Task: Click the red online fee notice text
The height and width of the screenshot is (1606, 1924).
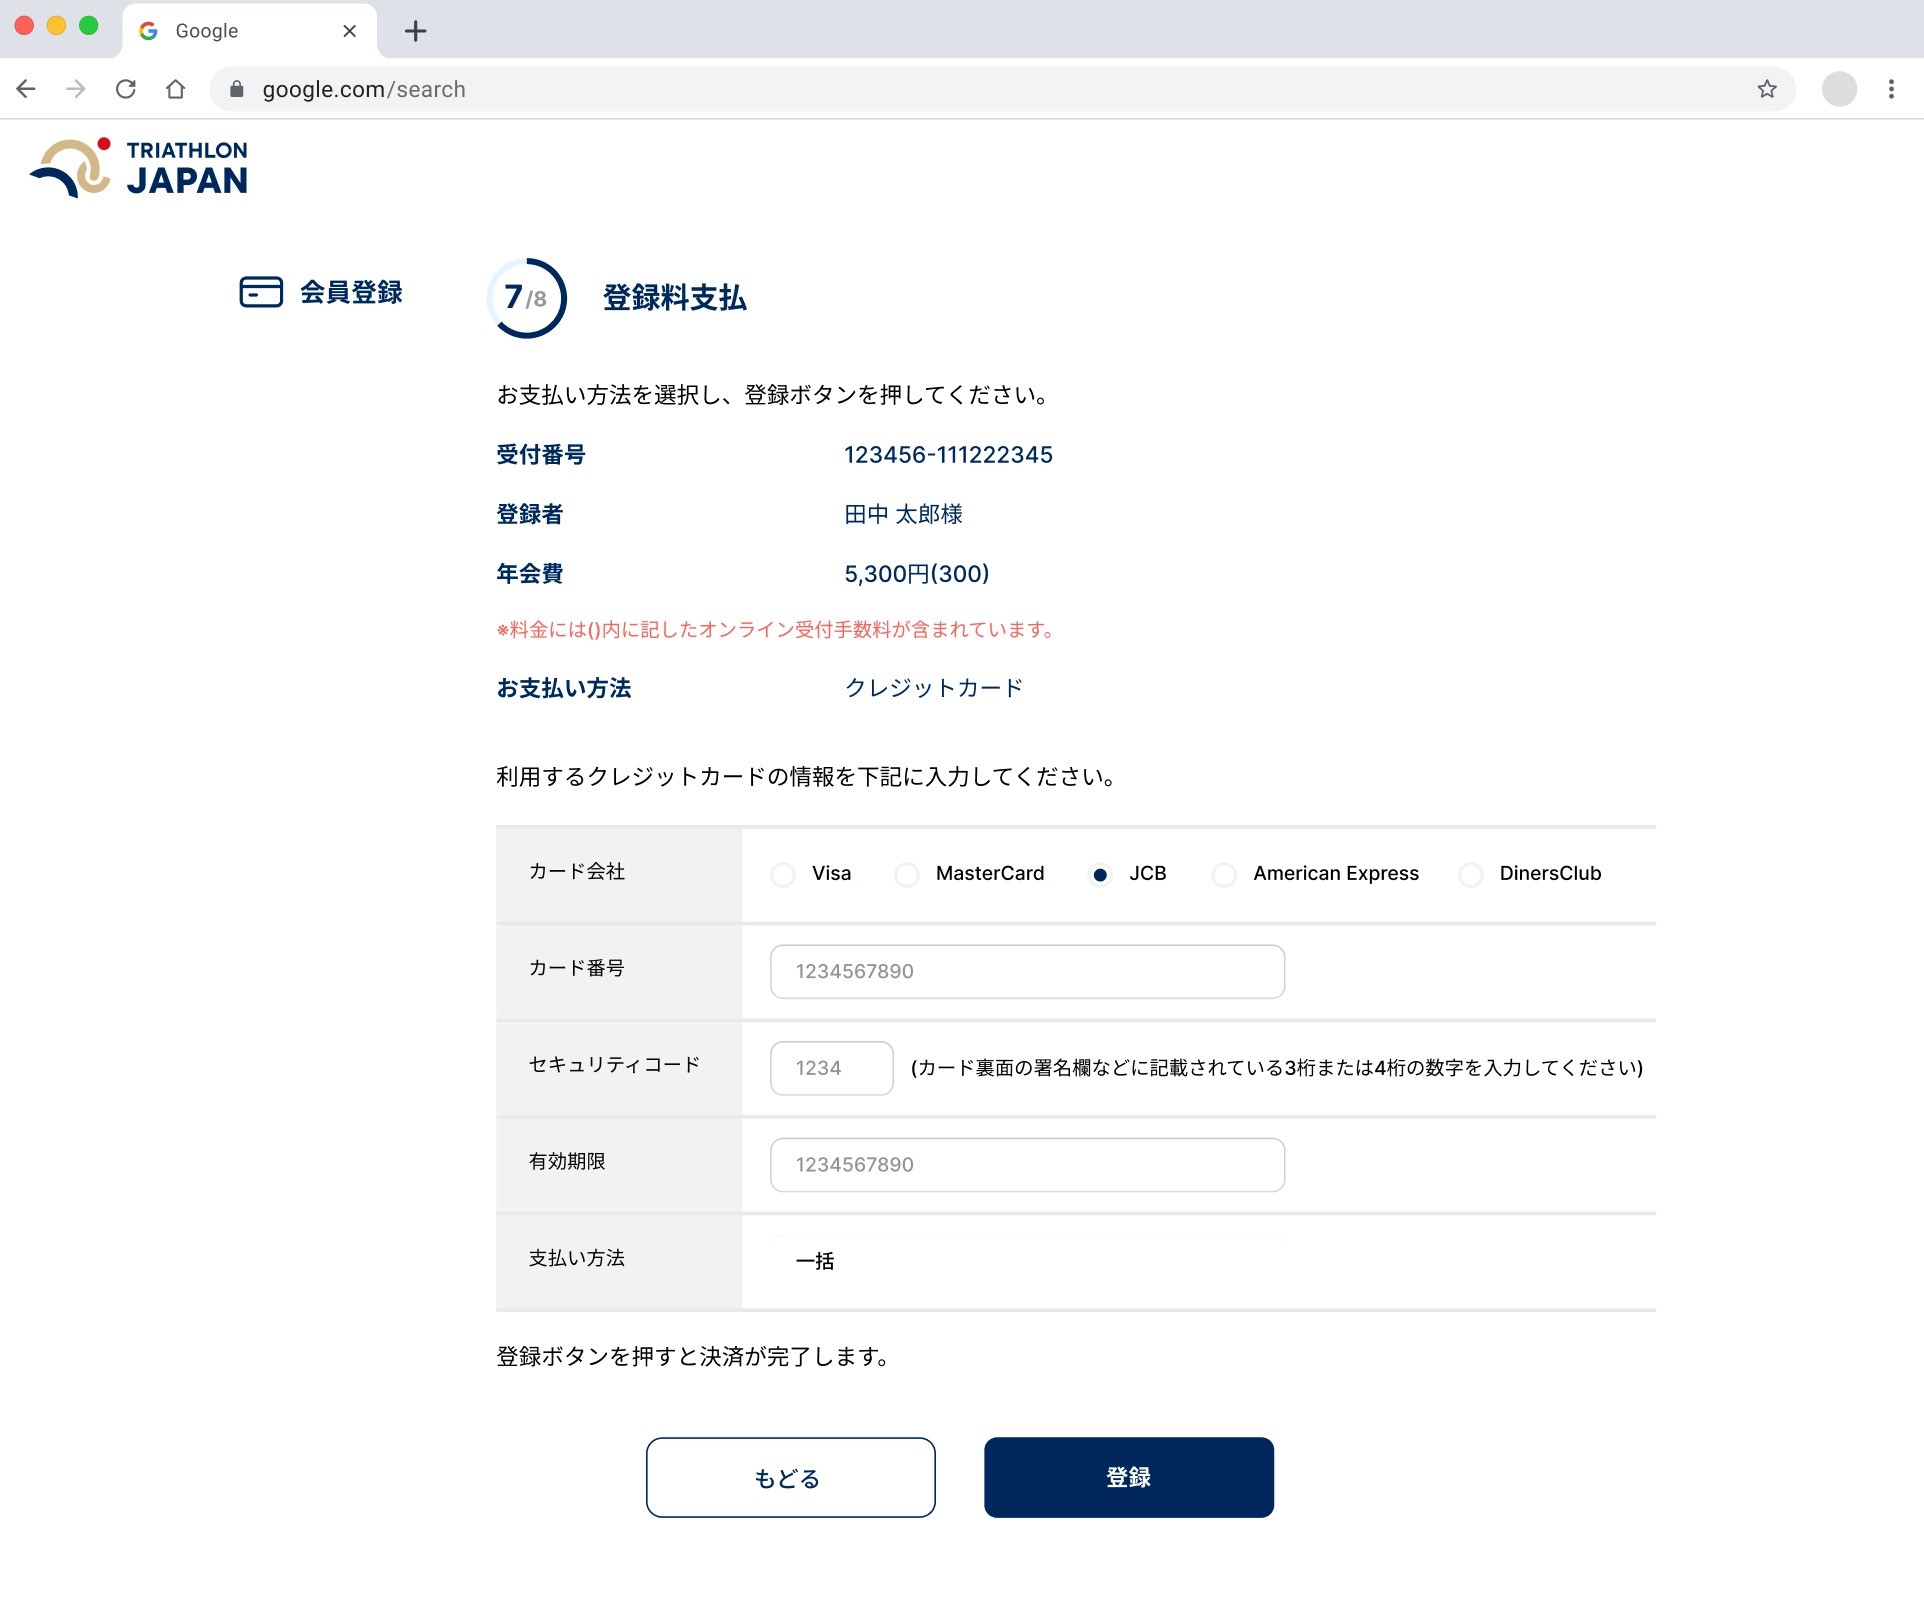Action: (777, 630)
